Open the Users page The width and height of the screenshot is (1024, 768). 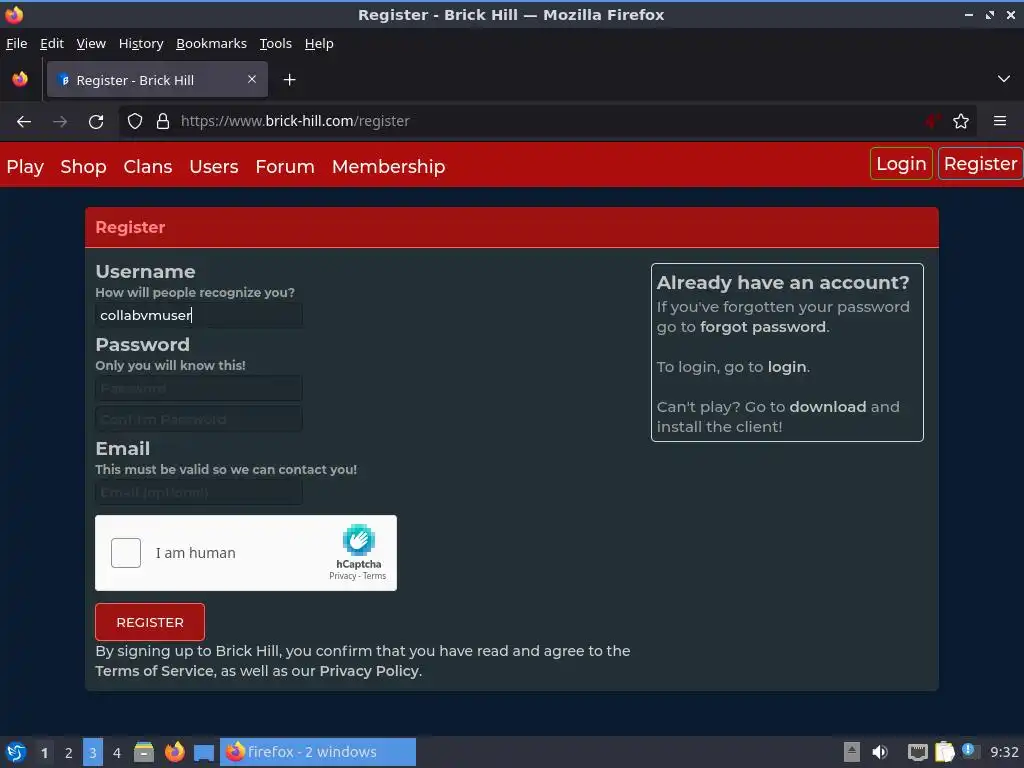coord(214,167)
